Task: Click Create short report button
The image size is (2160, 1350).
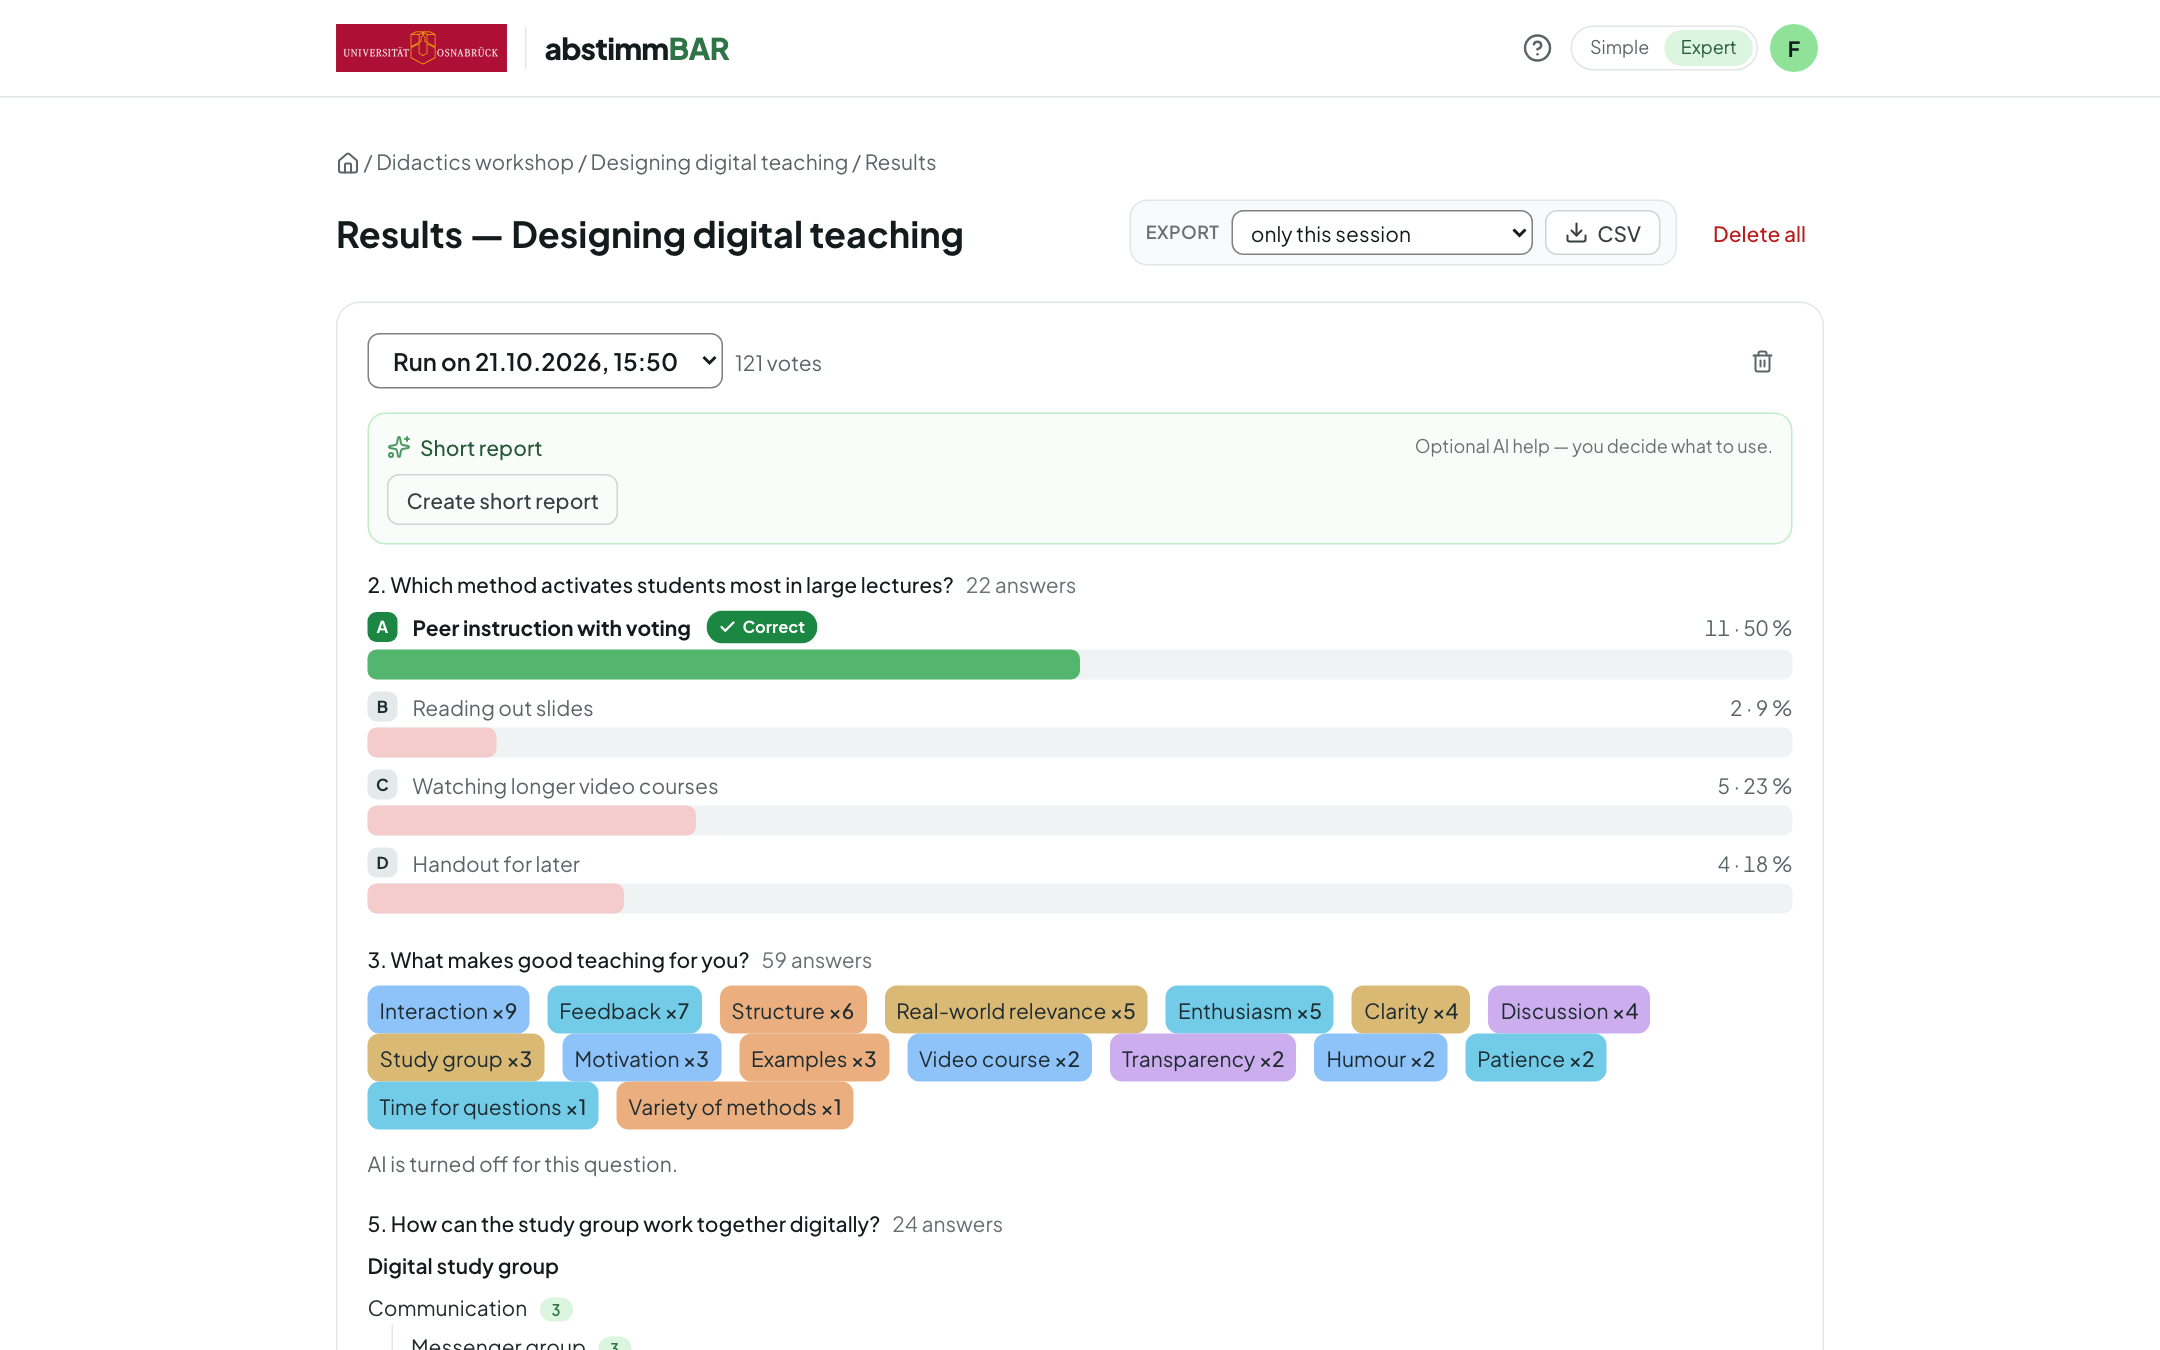Action: [502, 500]
